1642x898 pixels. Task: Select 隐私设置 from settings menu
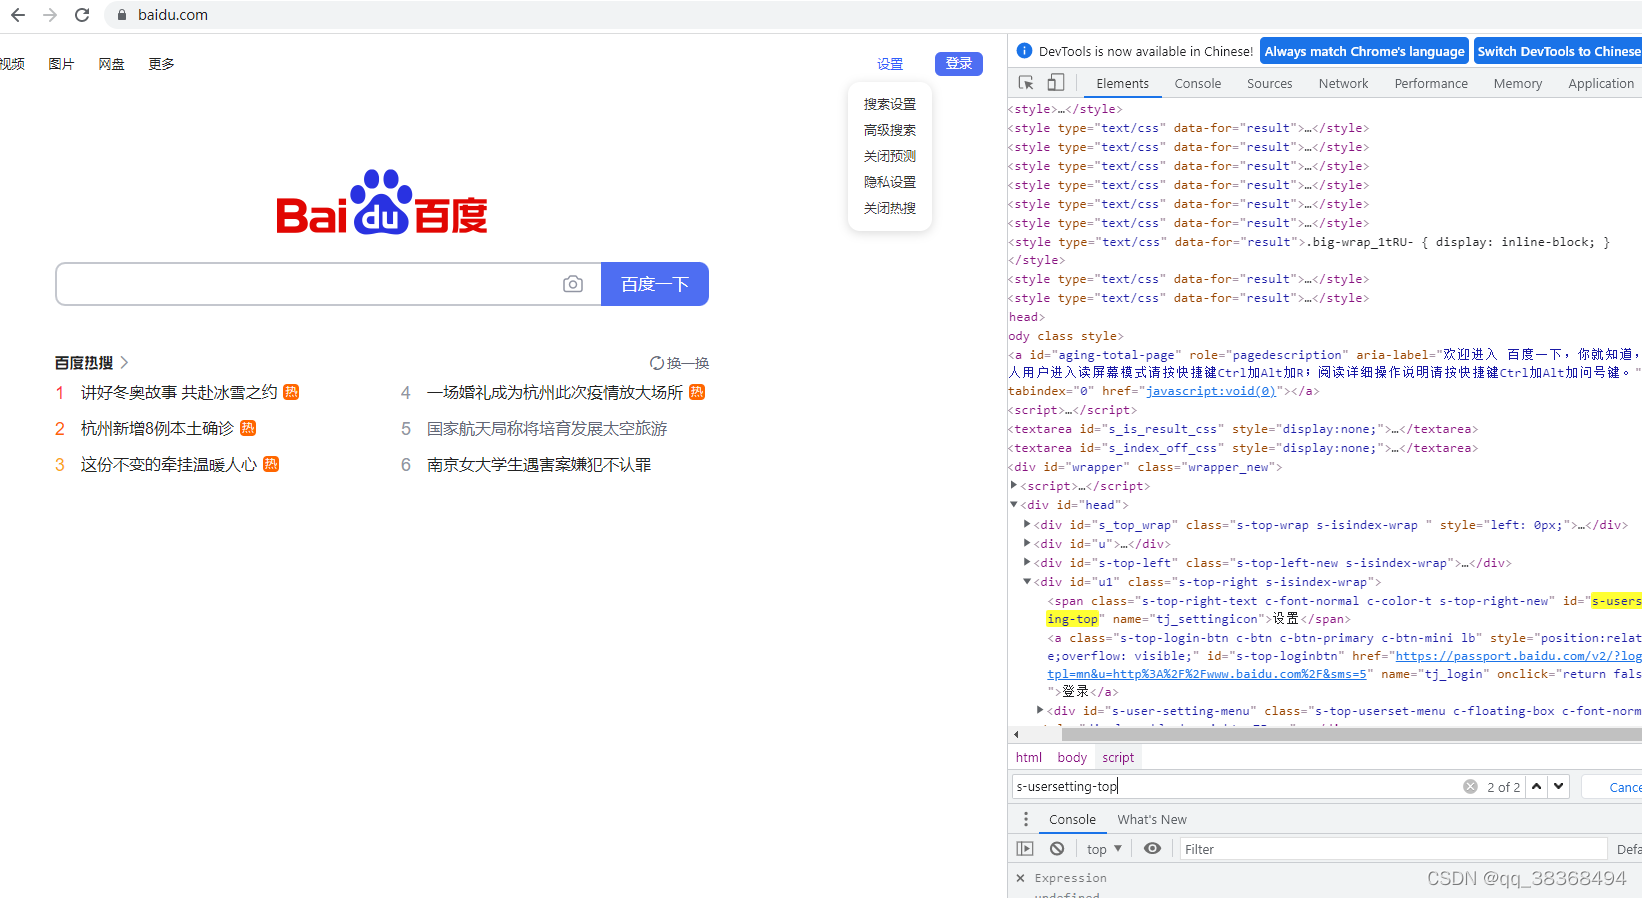click(890, 182)
